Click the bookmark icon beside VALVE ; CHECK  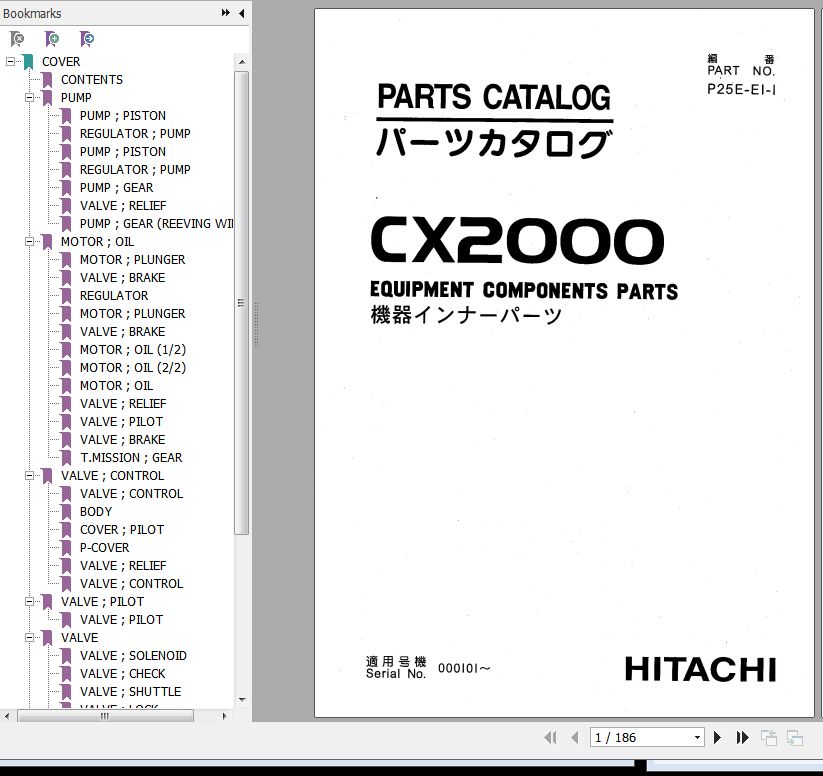pos(66,674)
